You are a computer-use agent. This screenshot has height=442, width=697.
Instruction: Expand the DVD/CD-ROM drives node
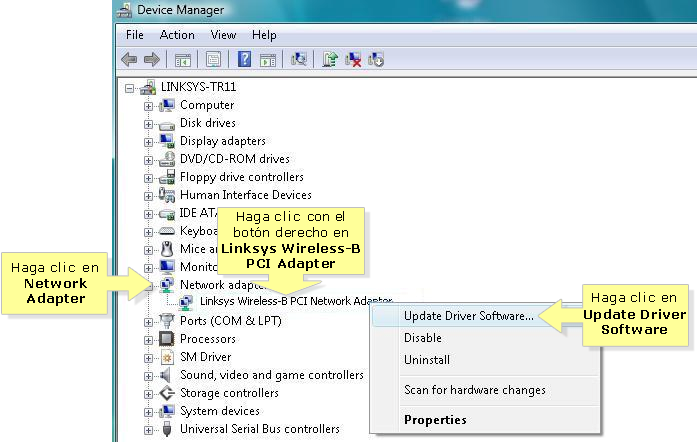click(148, 160)
